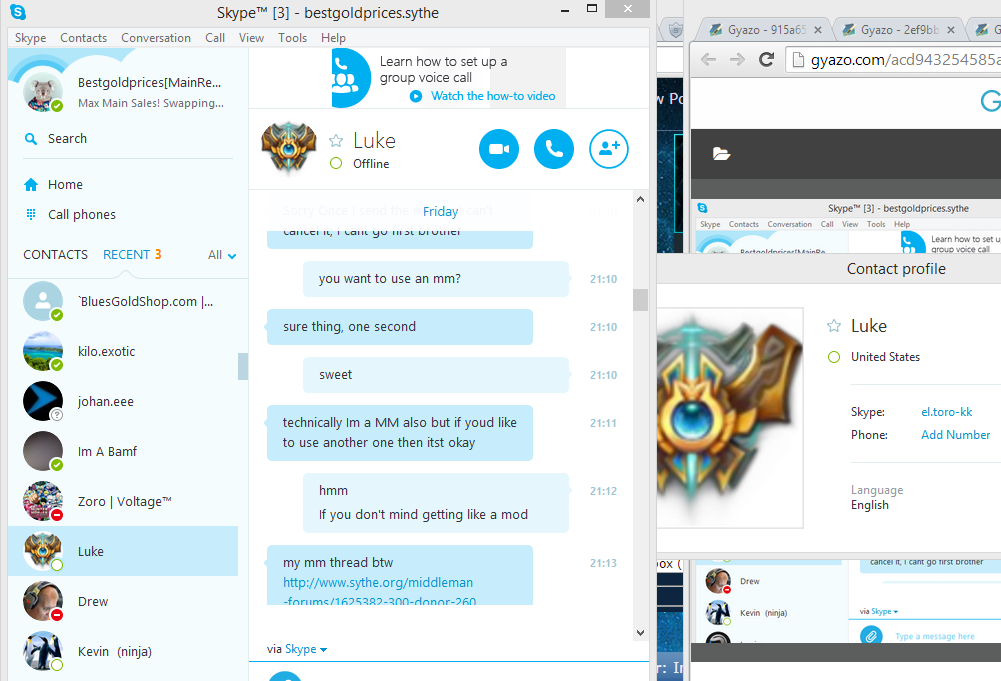Reload the Gyazo page
Screen dimensions: 1001x681
pyautogui.click(x=767, y=59)
